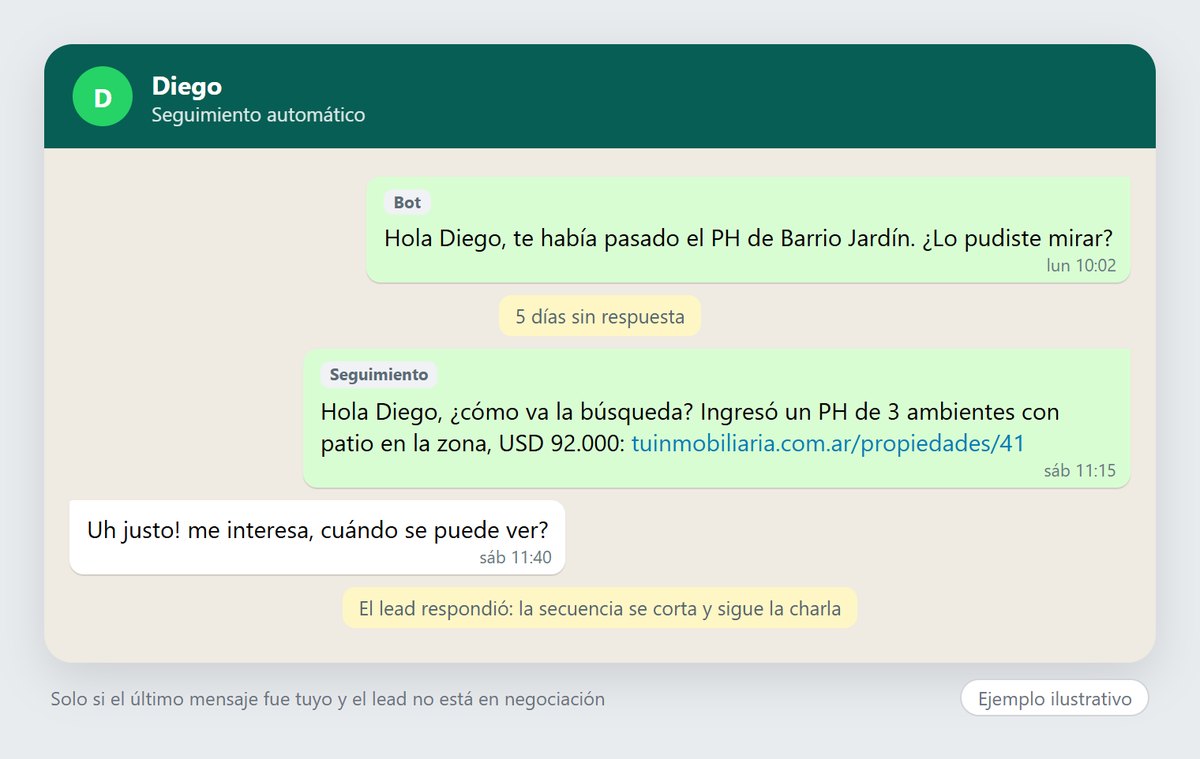Screen dimensions: 1200x759
Task: Click the contact name Diego in header
Action: click(187, 87)
